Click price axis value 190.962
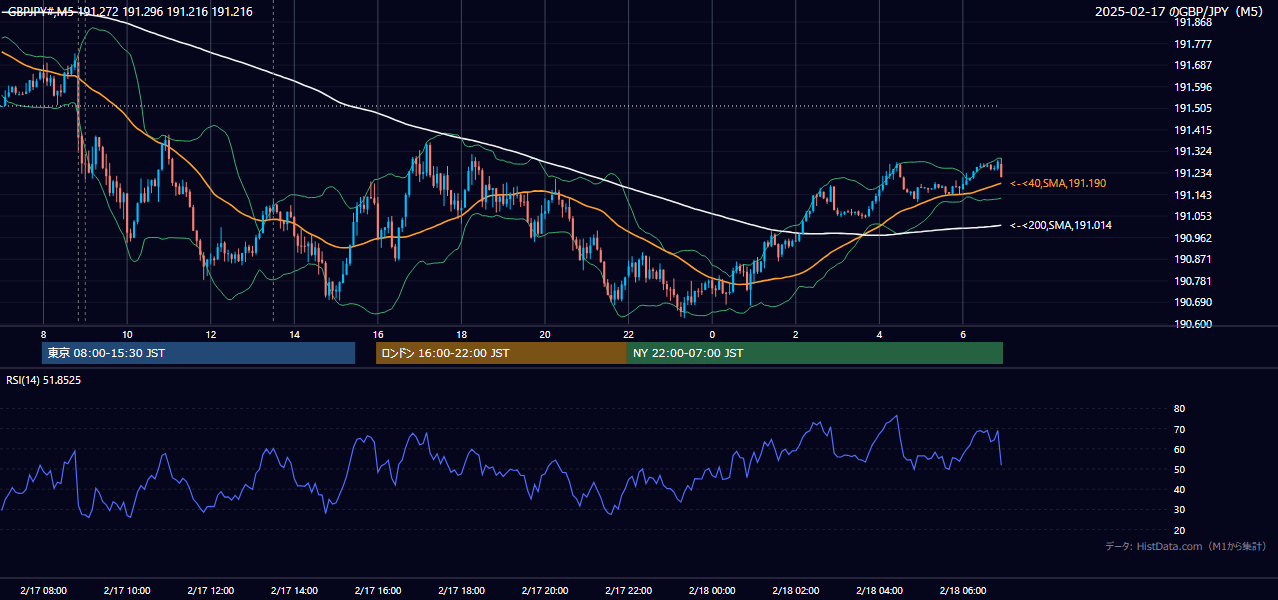 tap(1192, 238)
